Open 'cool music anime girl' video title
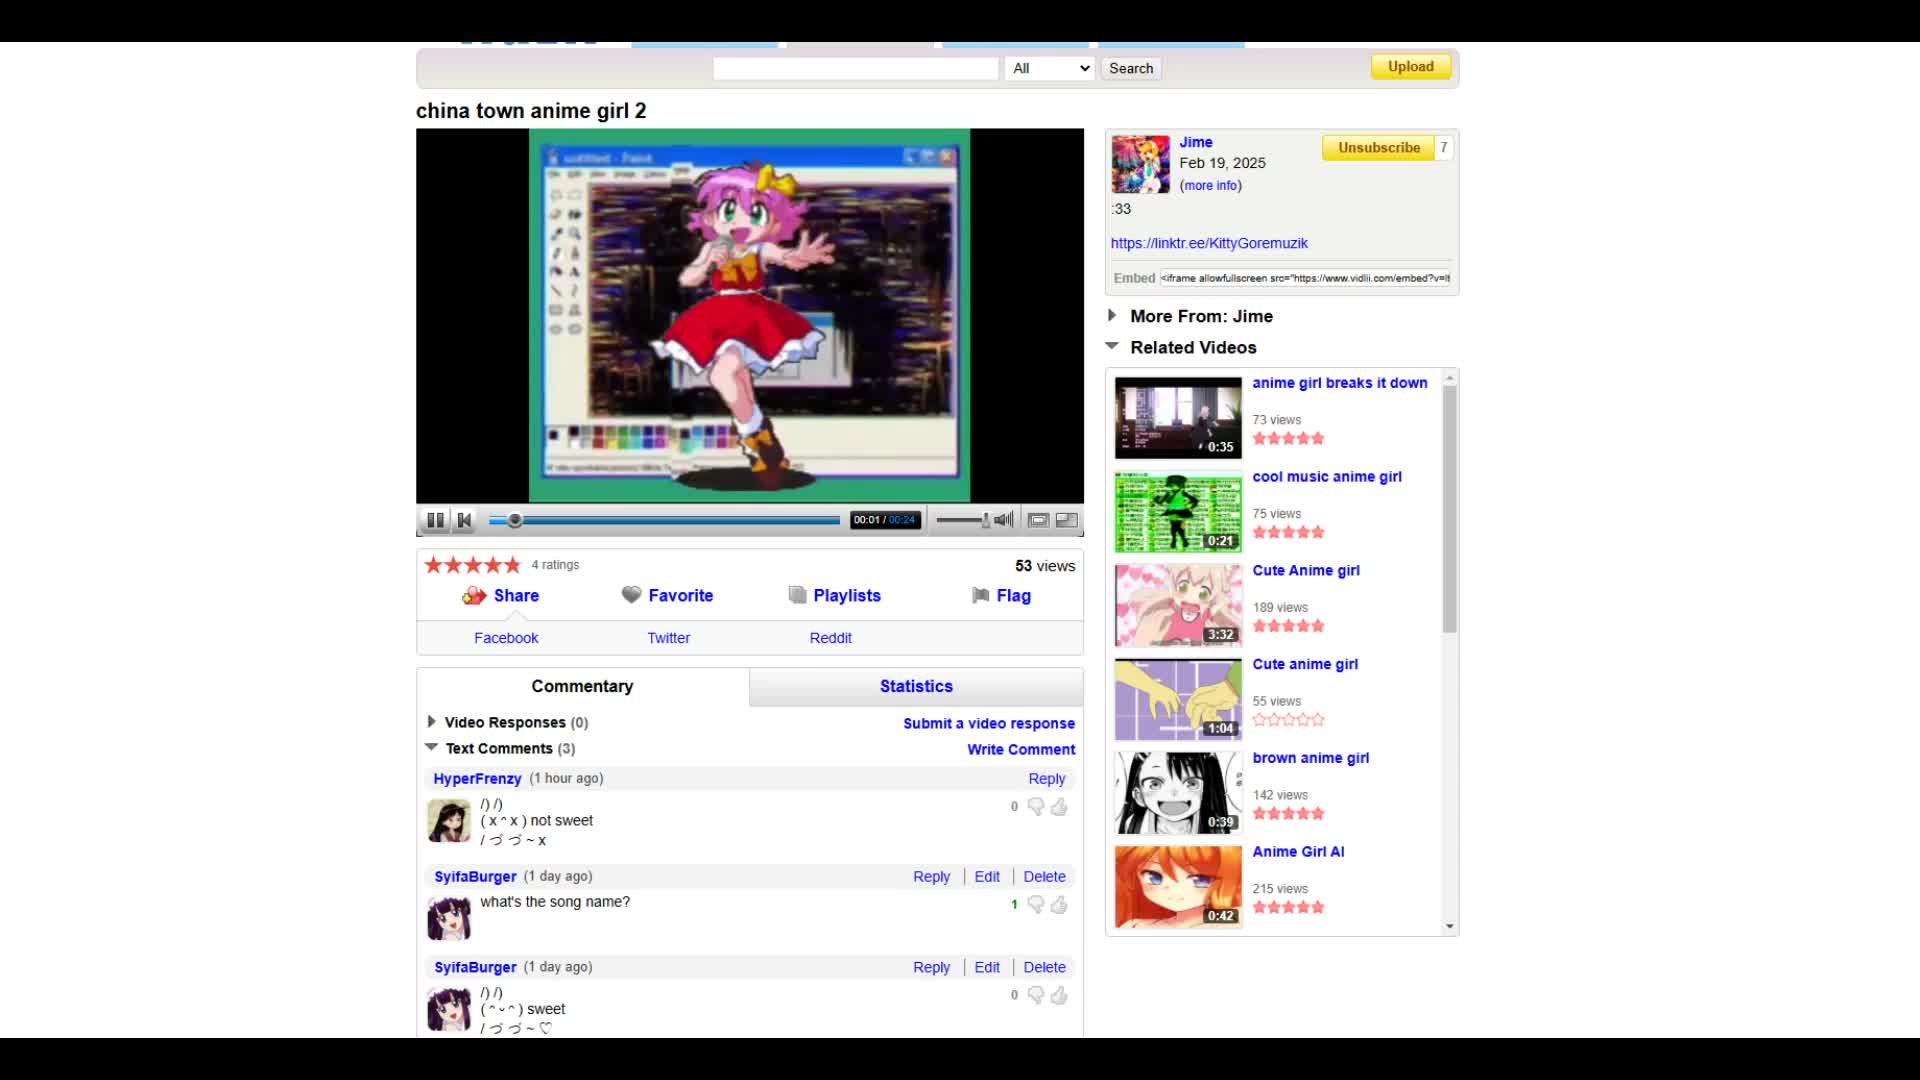This screenshot has width=1920, height=1080. click(x=1327, y=477)
